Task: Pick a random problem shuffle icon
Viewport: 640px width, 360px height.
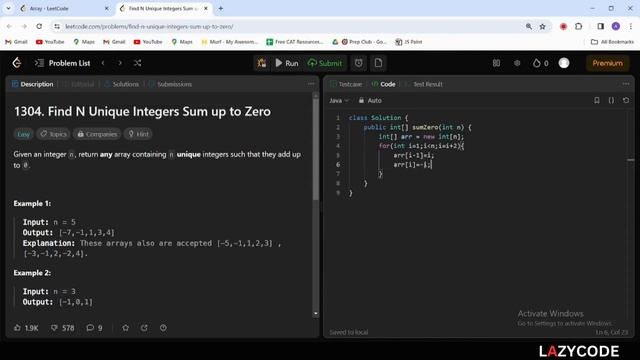Action: pos(138,63)
